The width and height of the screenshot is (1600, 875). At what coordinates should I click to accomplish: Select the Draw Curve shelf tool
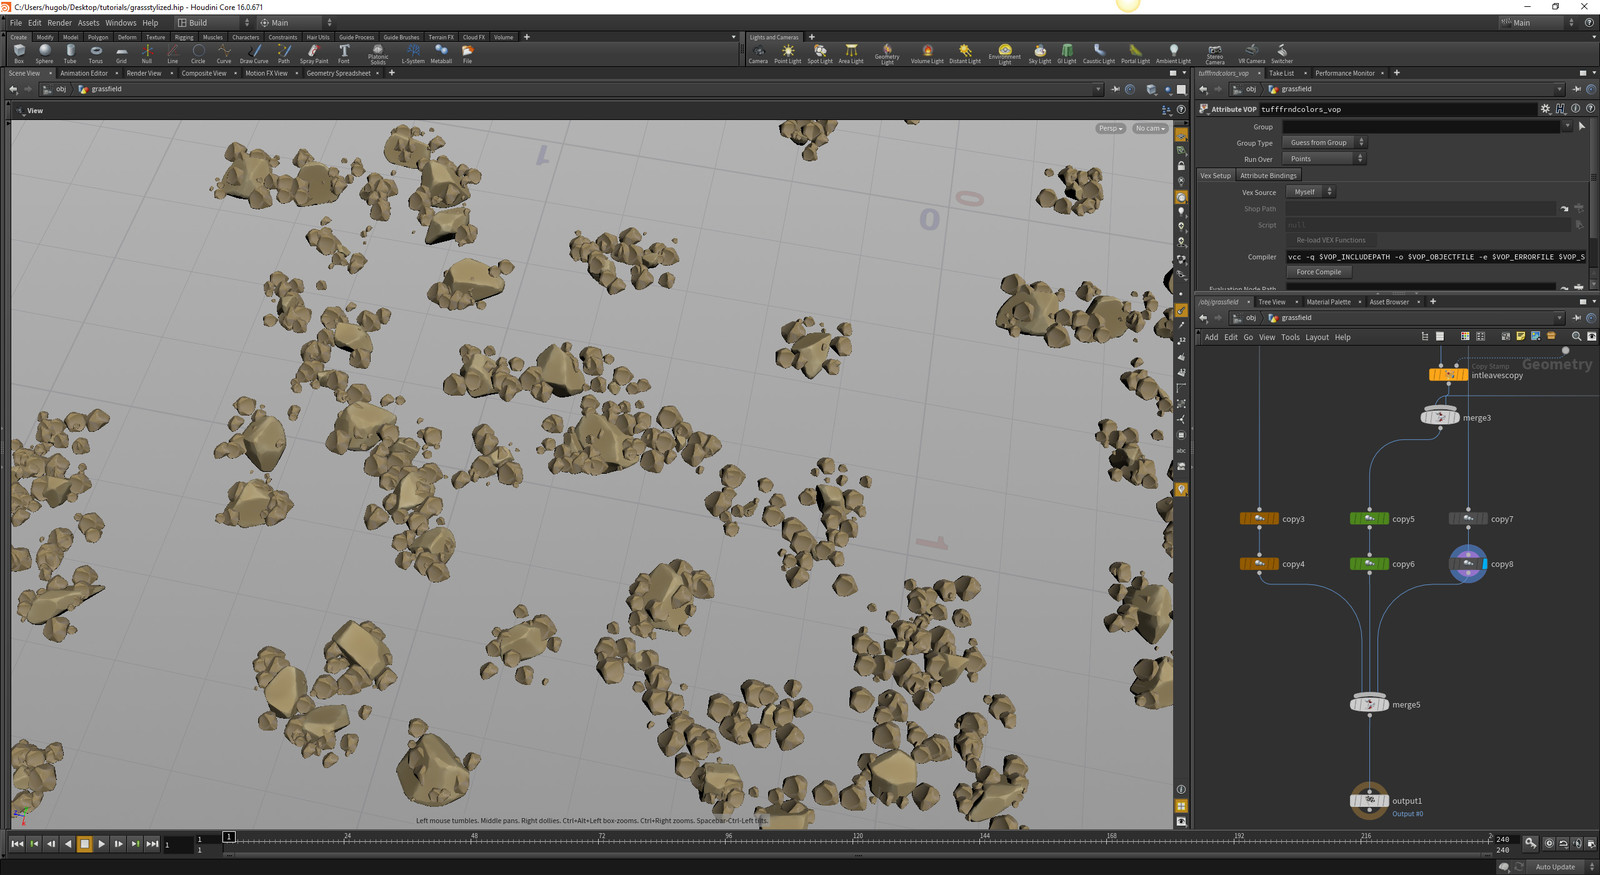click(254, 53)
